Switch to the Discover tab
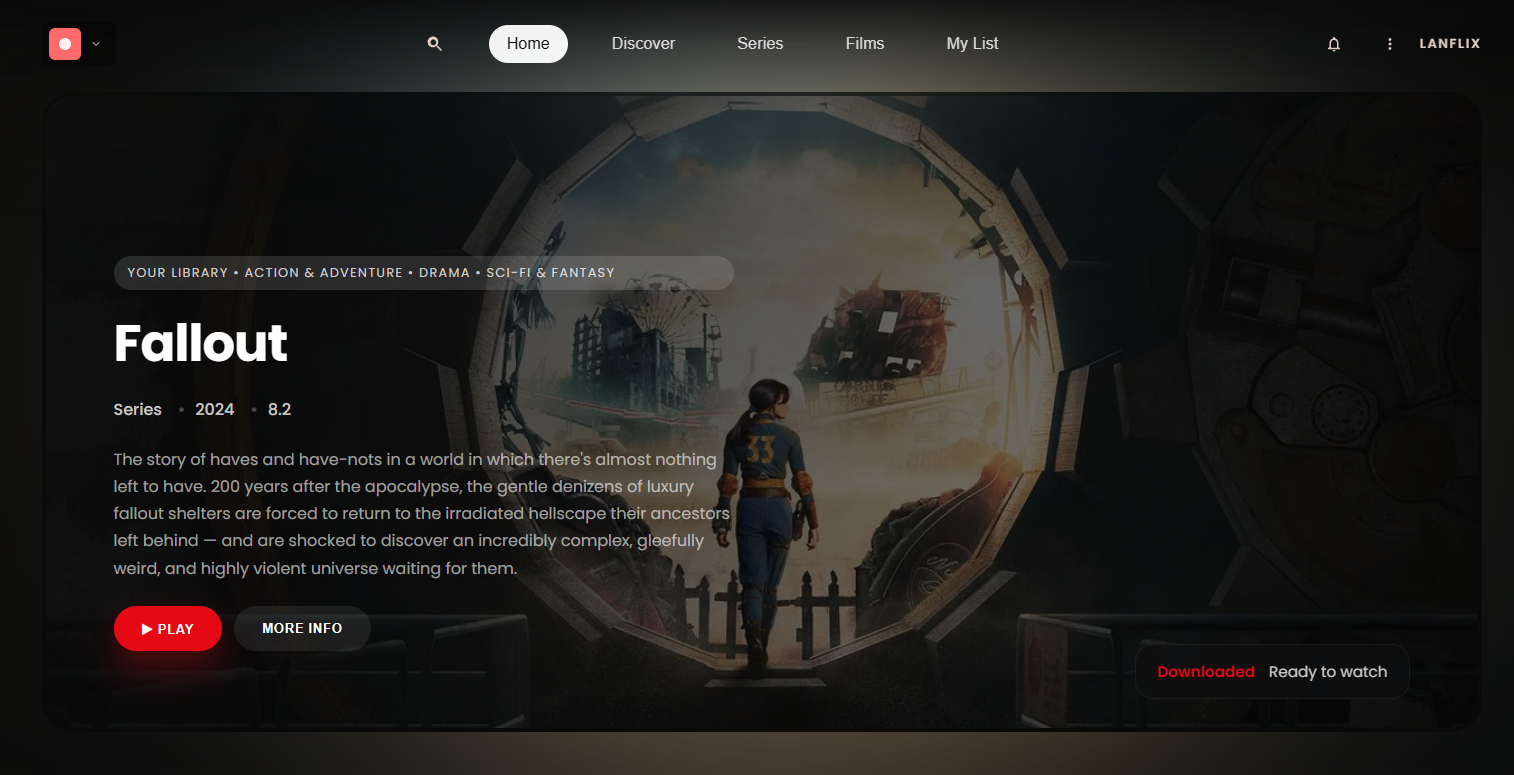The image size is (1514, 775). 643,44
